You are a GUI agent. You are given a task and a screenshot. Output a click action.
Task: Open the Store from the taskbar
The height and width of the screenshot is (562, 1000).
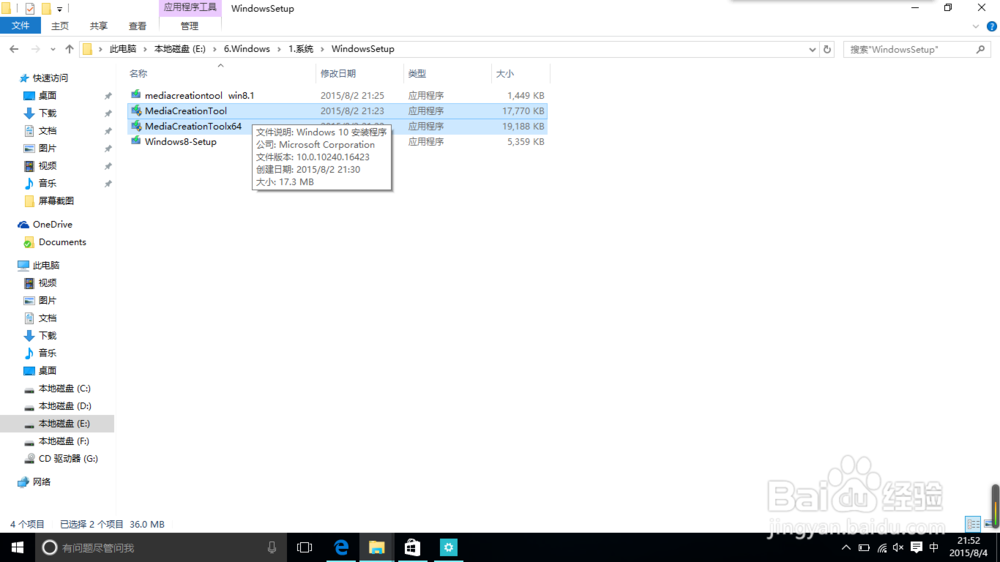tap(413, 547)
